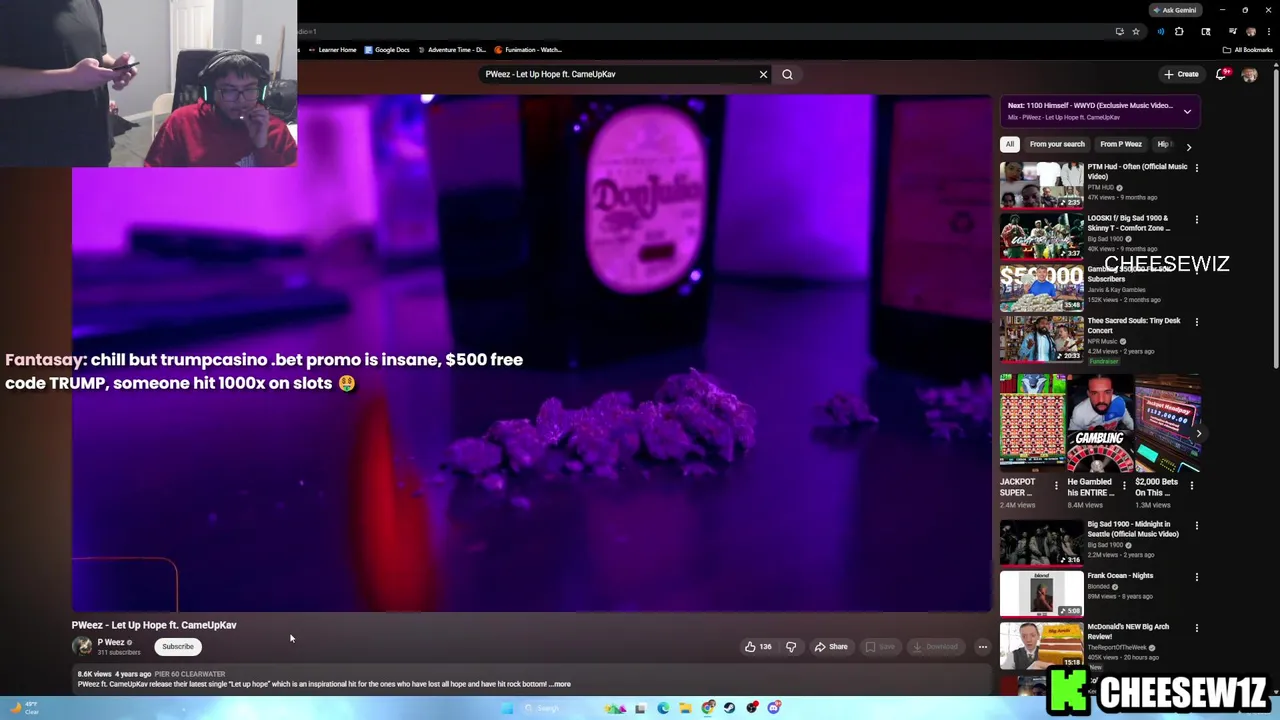Image resolution: width=1280 pixels, height=720 pixels.
Task: Open options for PTM Hud - Often video
Action: [x=1197, y=168]
